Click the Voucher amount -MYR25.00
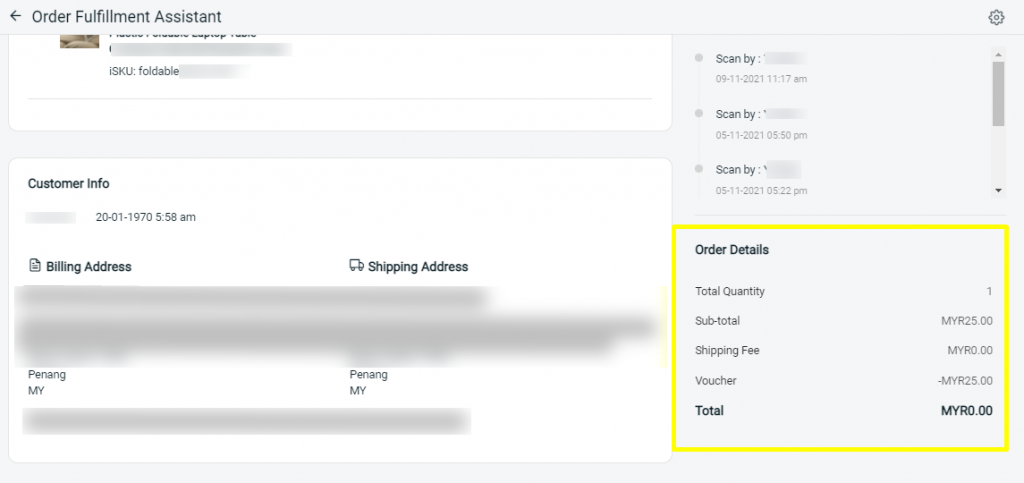1024x483 pixels. [963, 381]
